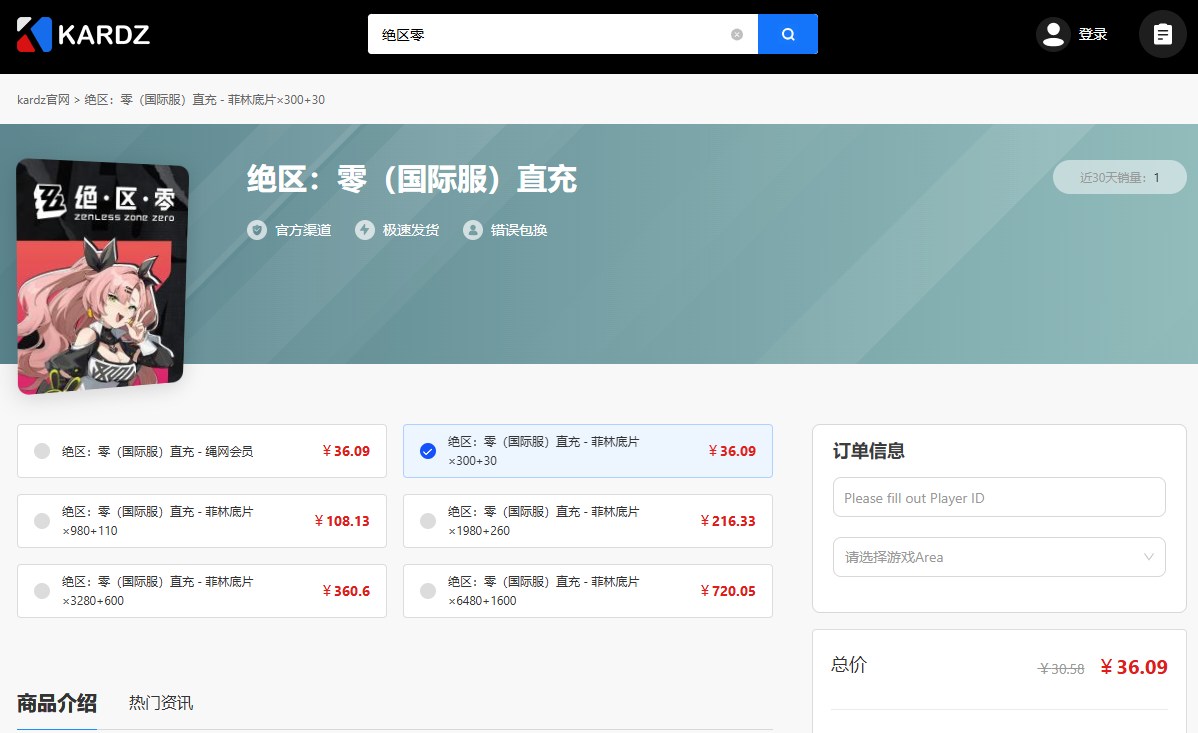The height and width of the screenshot is (733, 1198).
Task: Click the 近30天销量 badge
Action: [1119, 177]
